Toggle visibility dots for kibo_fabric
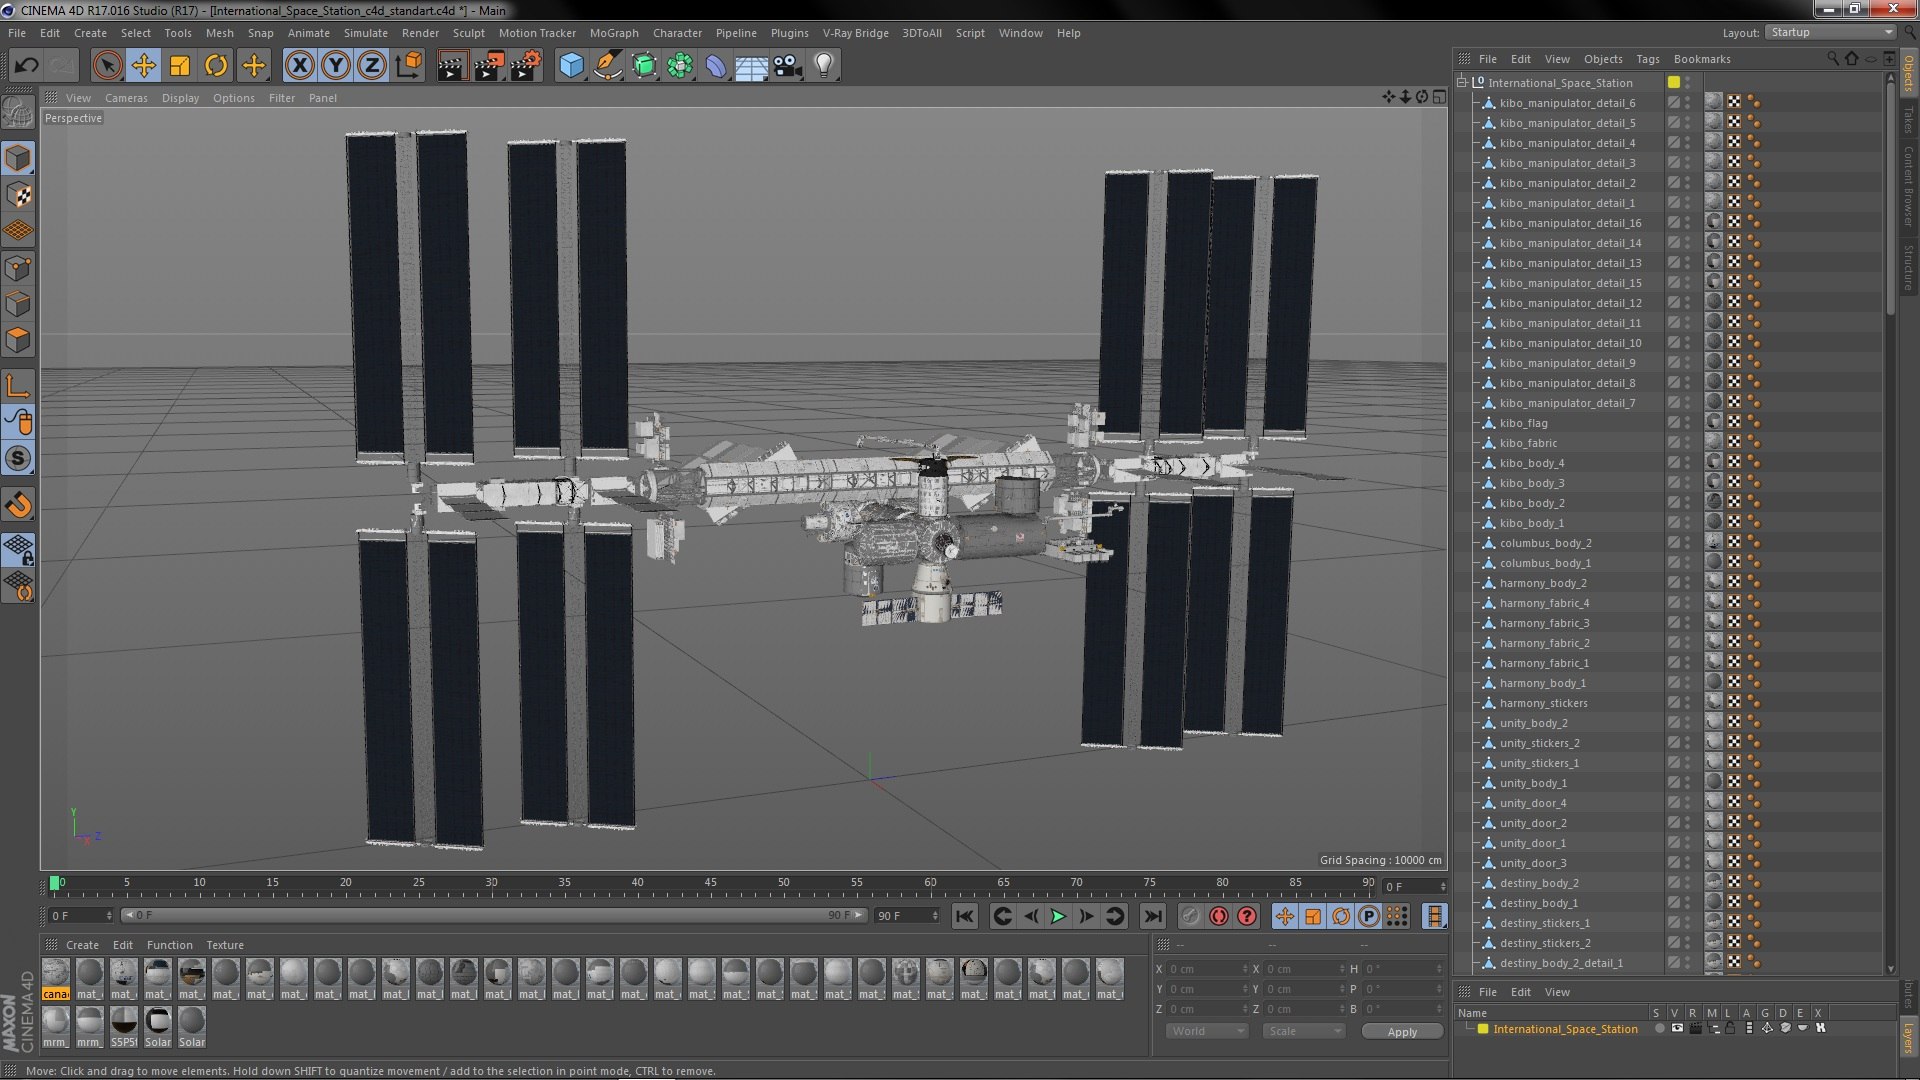The image size is (1920, 1080). click(x=1688, y=443)
